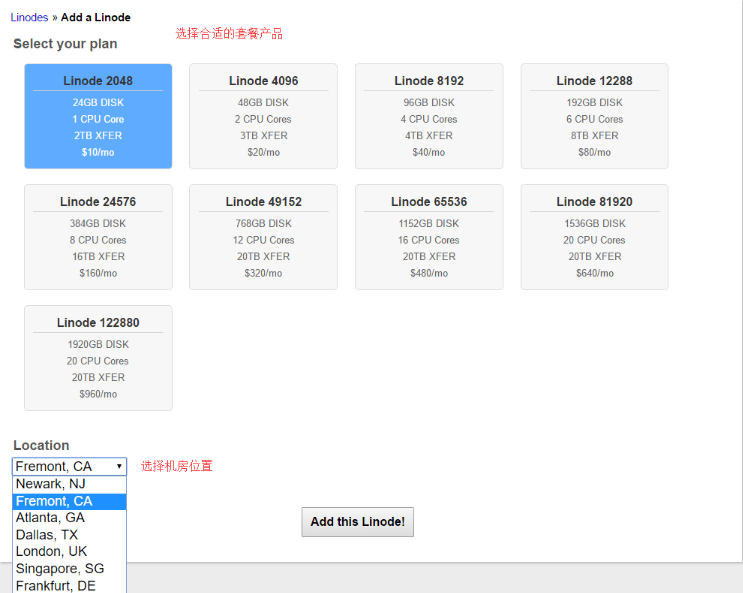Image resolution: width=743 pixels, height=593 pixels.
Task: Pick the Linode 65536 plan card
Action: point(428,236)
